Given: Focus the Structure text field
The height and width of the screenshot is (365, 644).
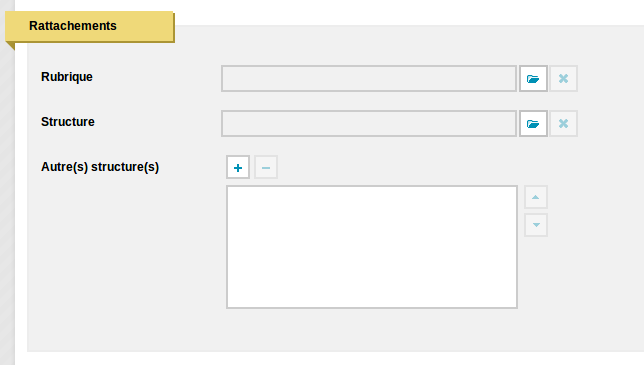Looking at the screenshot, I should click(369, 124).
